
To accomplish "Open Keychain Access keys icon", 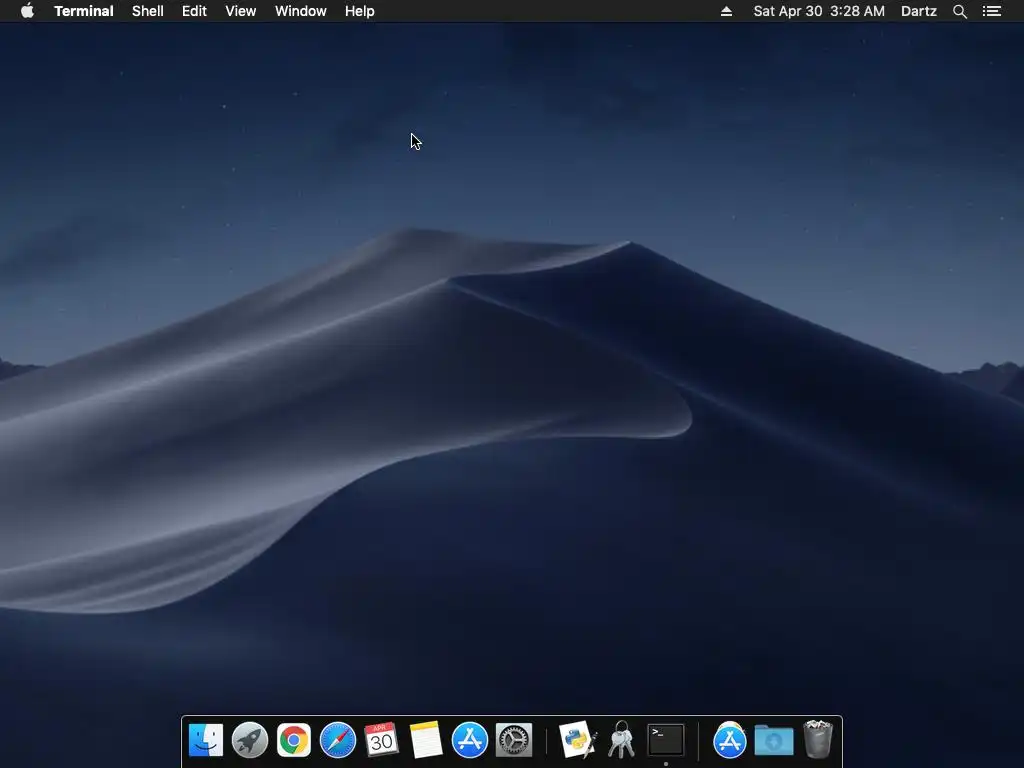I will pyautogui.click(x=621, y=740).
